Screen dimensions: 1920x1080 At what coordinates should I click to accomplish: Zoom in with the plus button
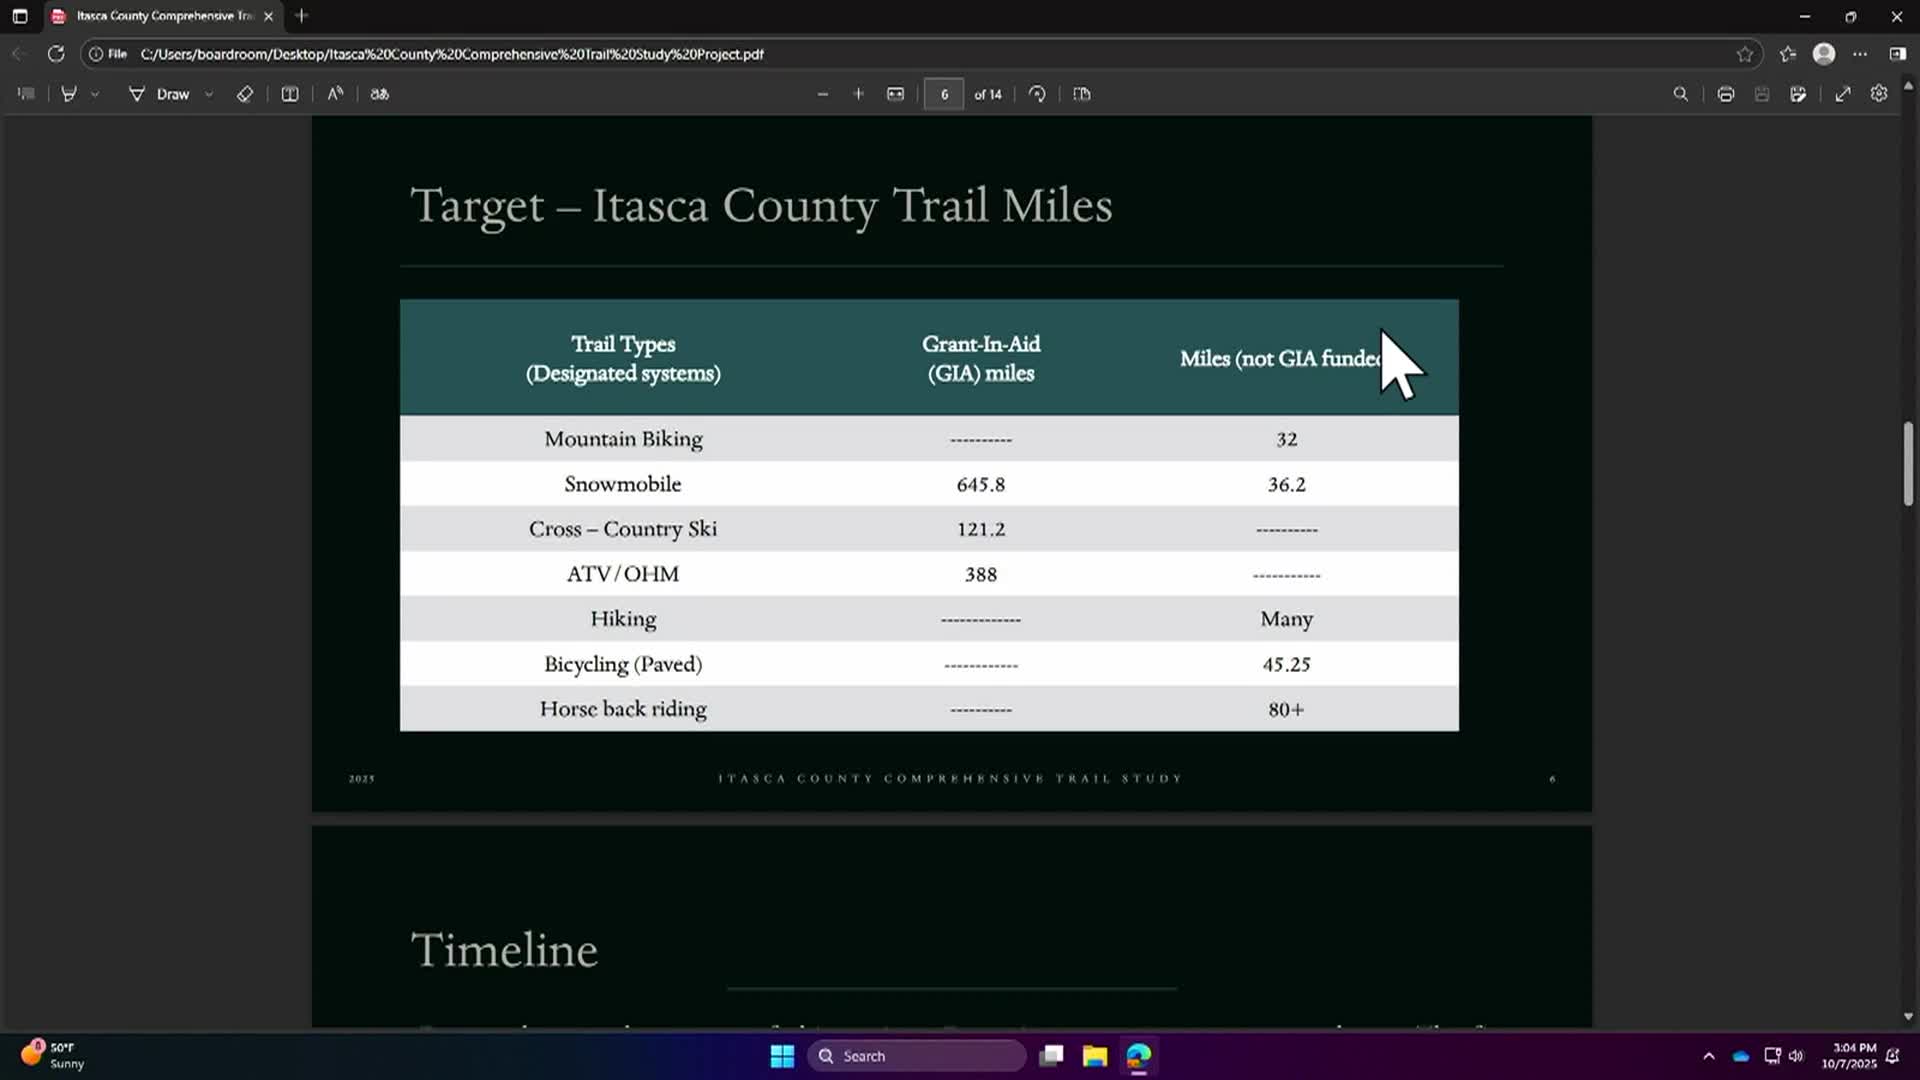point(858,94)
